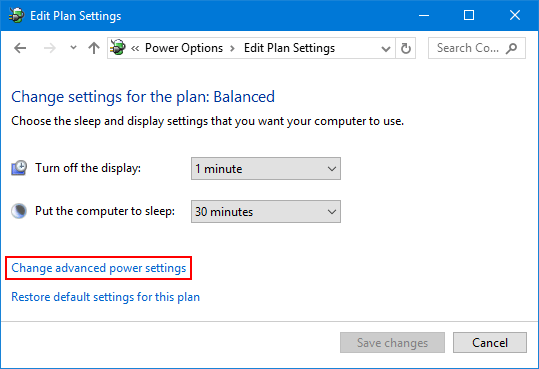Viewport: 539px width, 369px height.
Task: Click the Power Options icon in address bar
Action: [x=118, y=47]
